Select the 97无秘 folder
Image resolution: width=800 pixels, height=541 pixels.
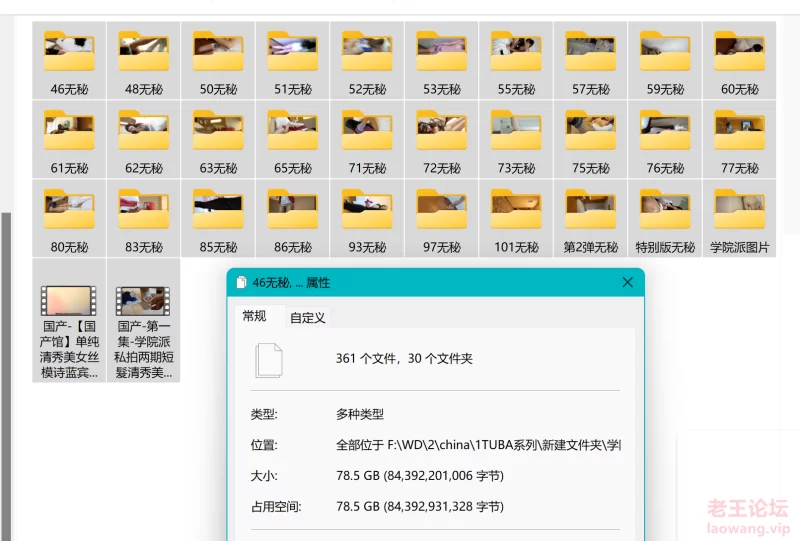pos(442,218)
